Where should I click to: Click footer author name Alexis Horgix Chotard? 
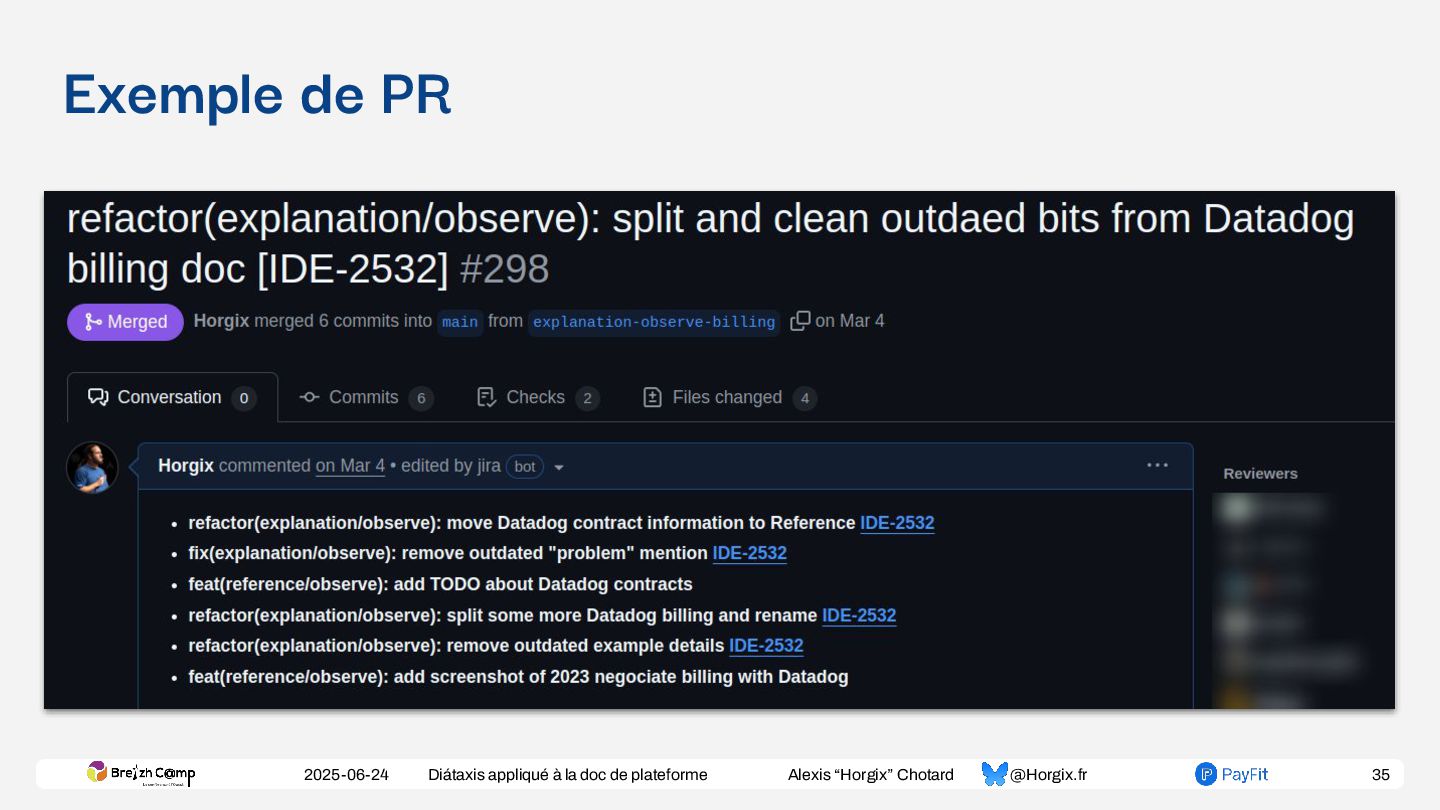tap(870, 775)
